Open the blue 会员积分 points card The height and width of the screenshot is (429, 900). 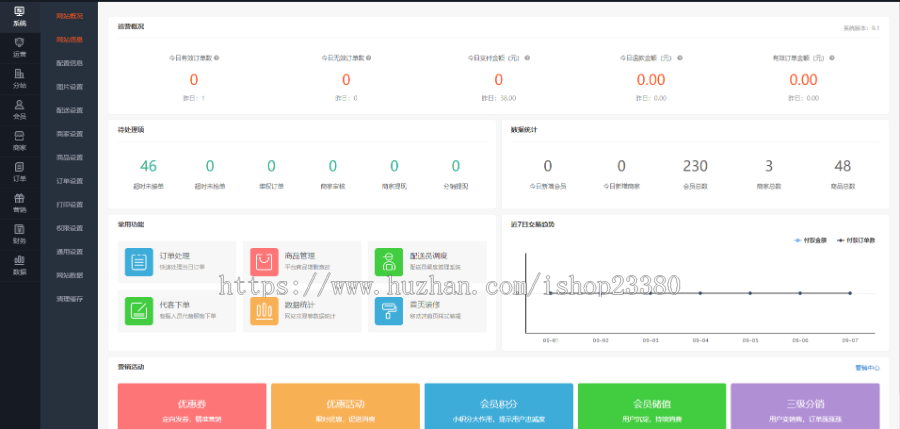pyautogui.click(x=499, y=406)
